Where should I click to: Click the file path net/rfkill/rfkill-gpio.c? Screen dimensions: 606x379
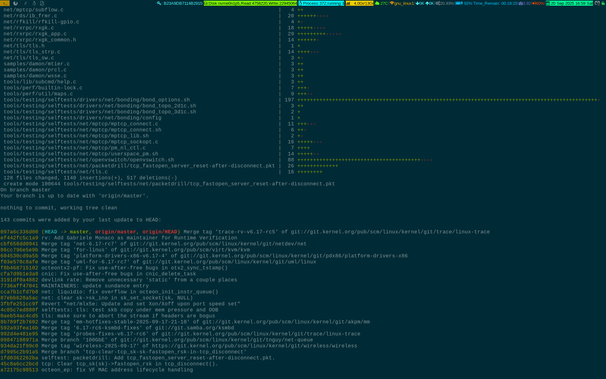[41, 22]
